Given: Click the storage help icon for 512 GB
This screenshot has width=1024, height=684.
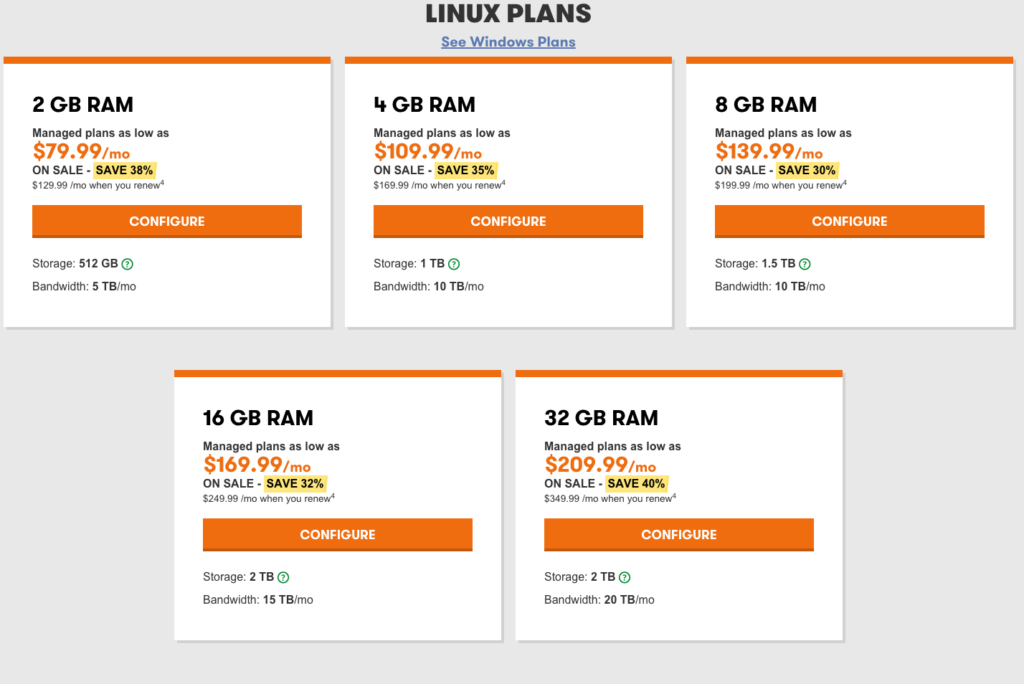Looking at the screenshot, I should point(128,264).
